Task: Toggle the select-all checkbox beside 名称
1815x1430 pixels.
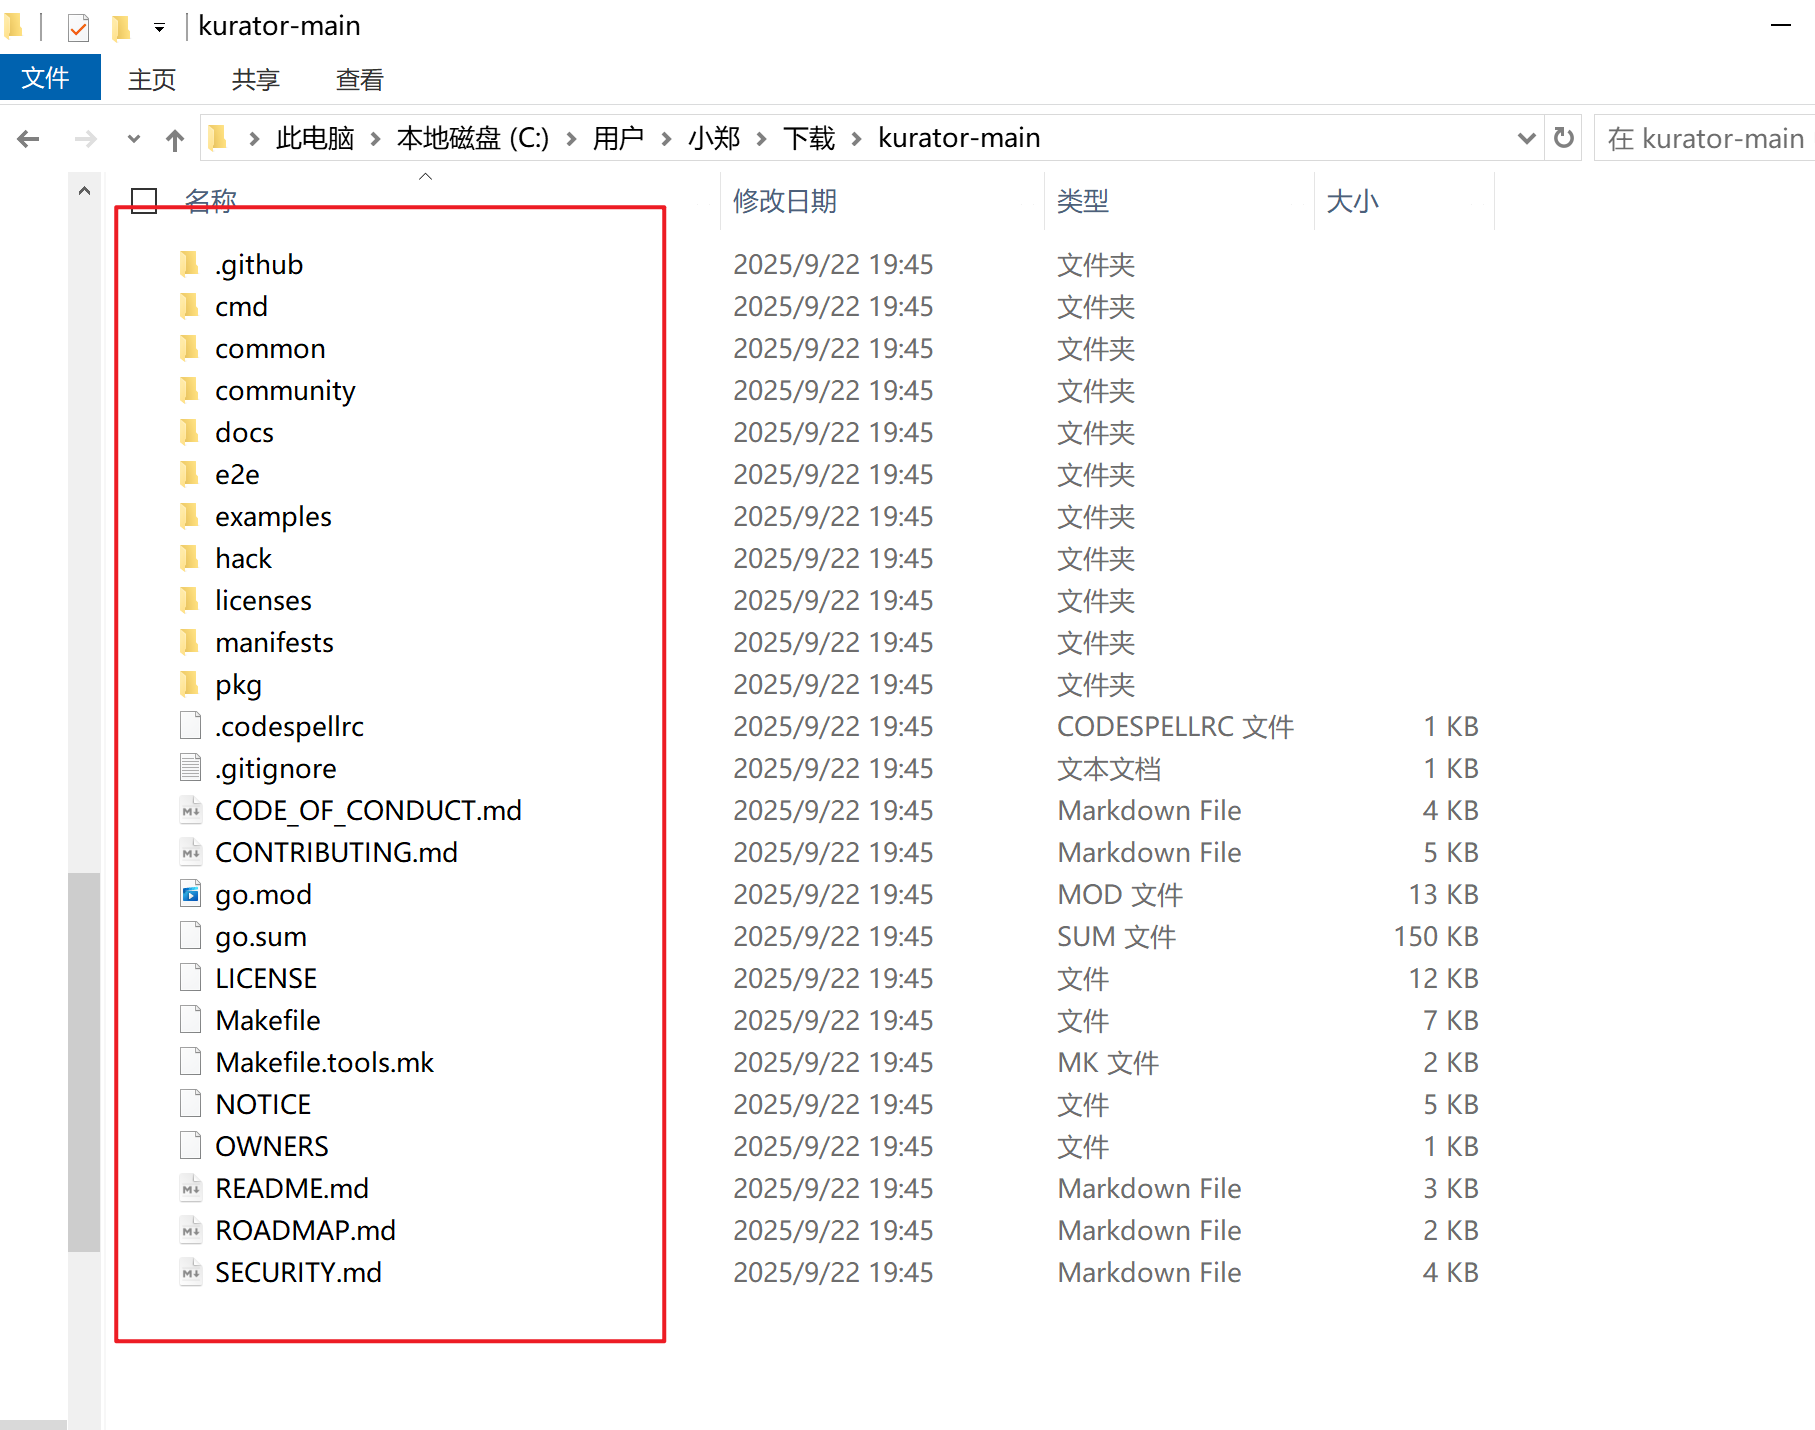Action: pos(144,201)
